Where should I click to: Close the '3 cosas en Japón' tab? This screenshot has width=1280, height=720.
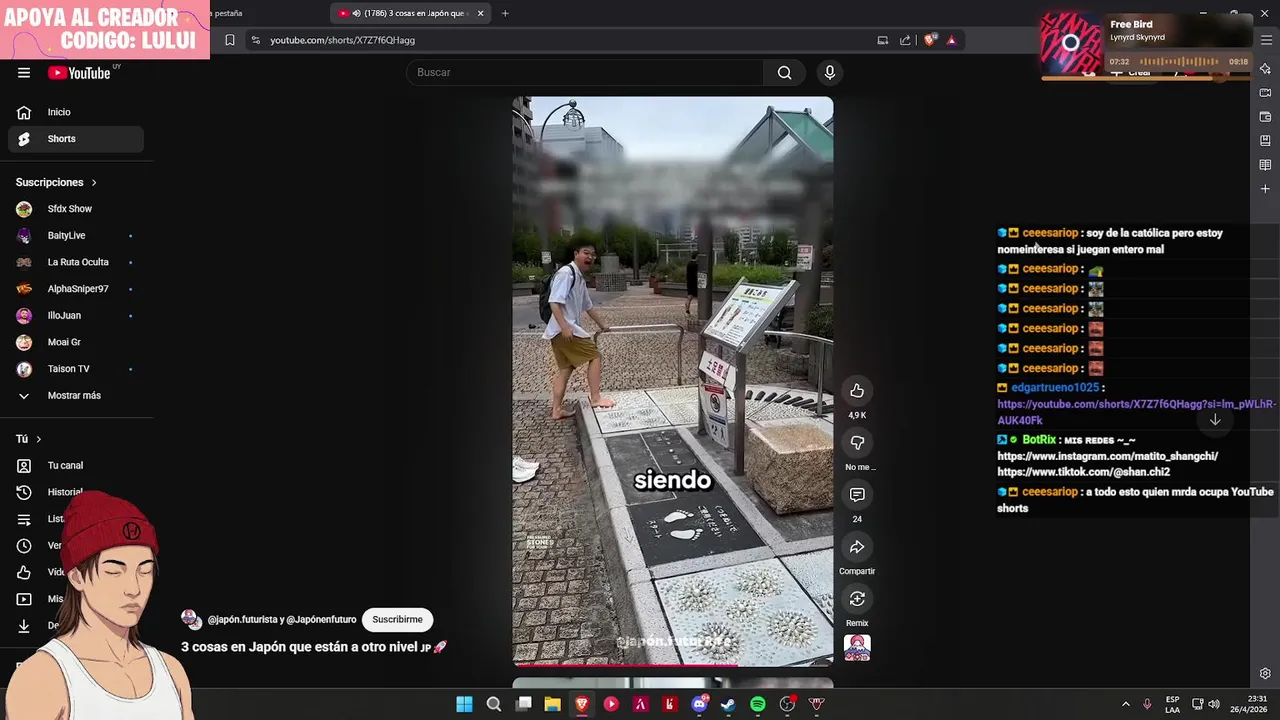click(480, 13)
